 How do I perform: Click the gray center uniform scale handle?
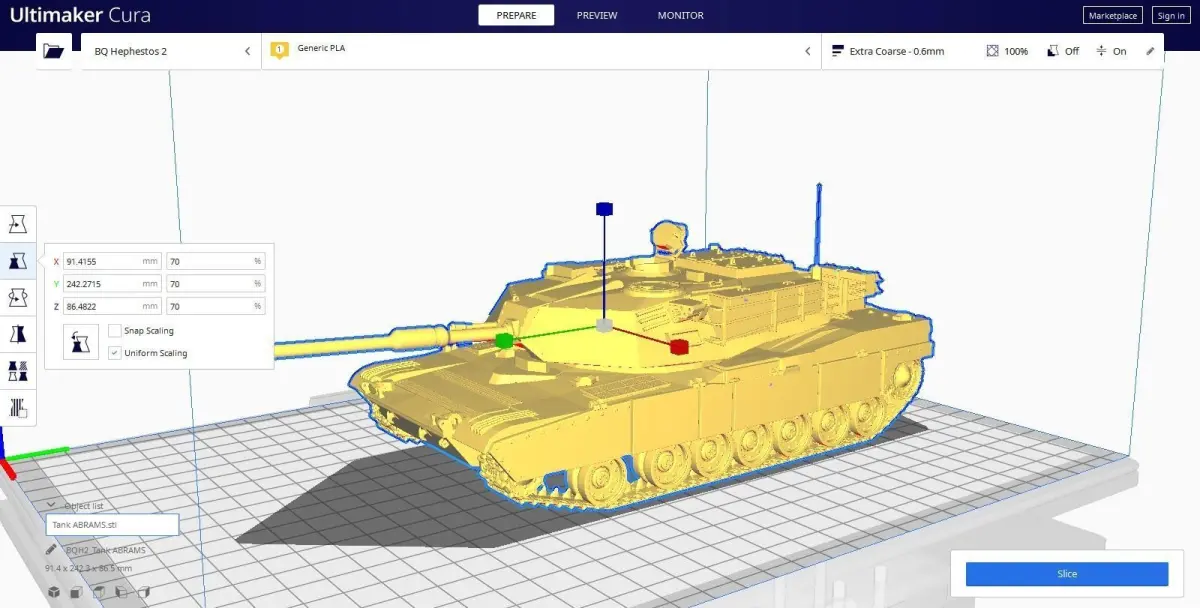click(603, 325)
